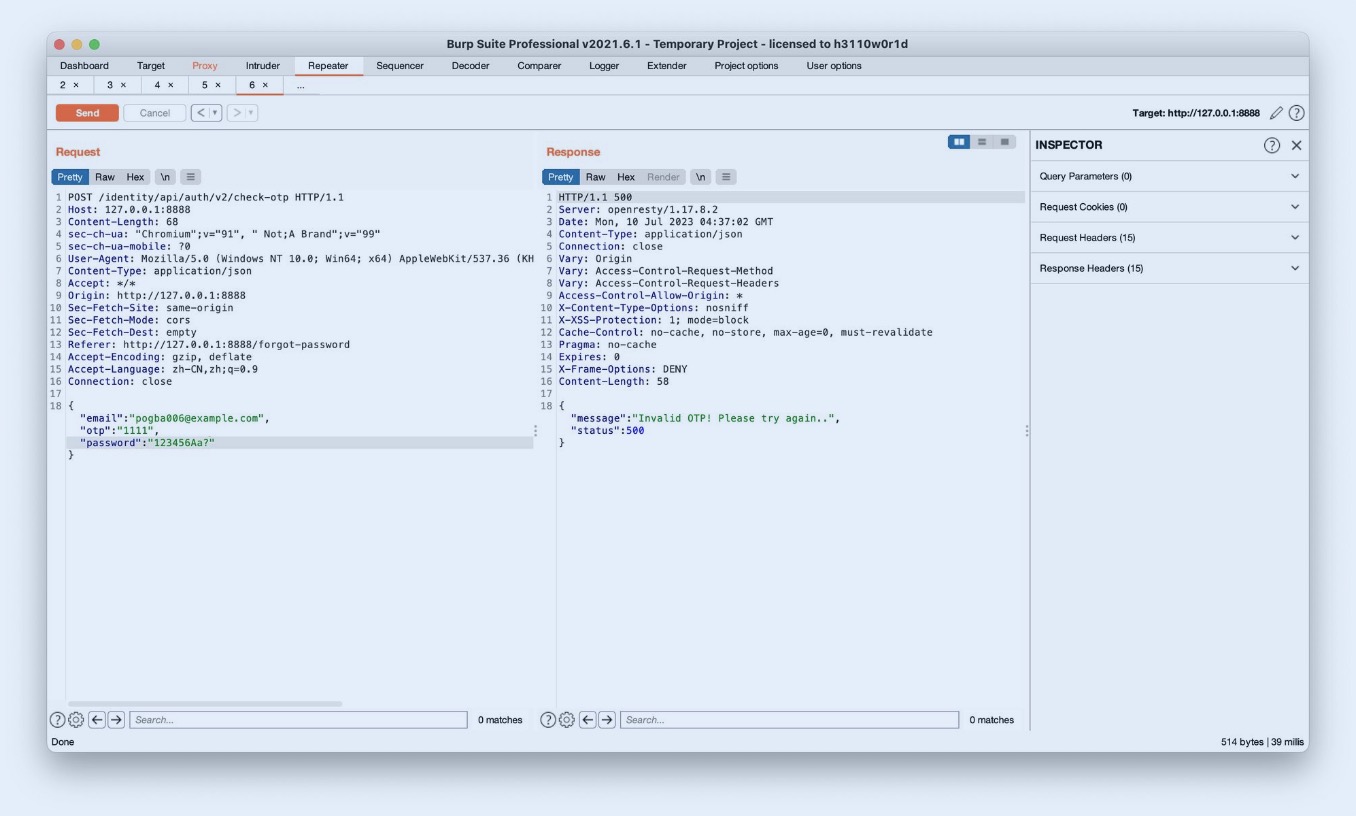Open the Inspector help question mark icon
1356x816 pixels.
pos(1272,145)
